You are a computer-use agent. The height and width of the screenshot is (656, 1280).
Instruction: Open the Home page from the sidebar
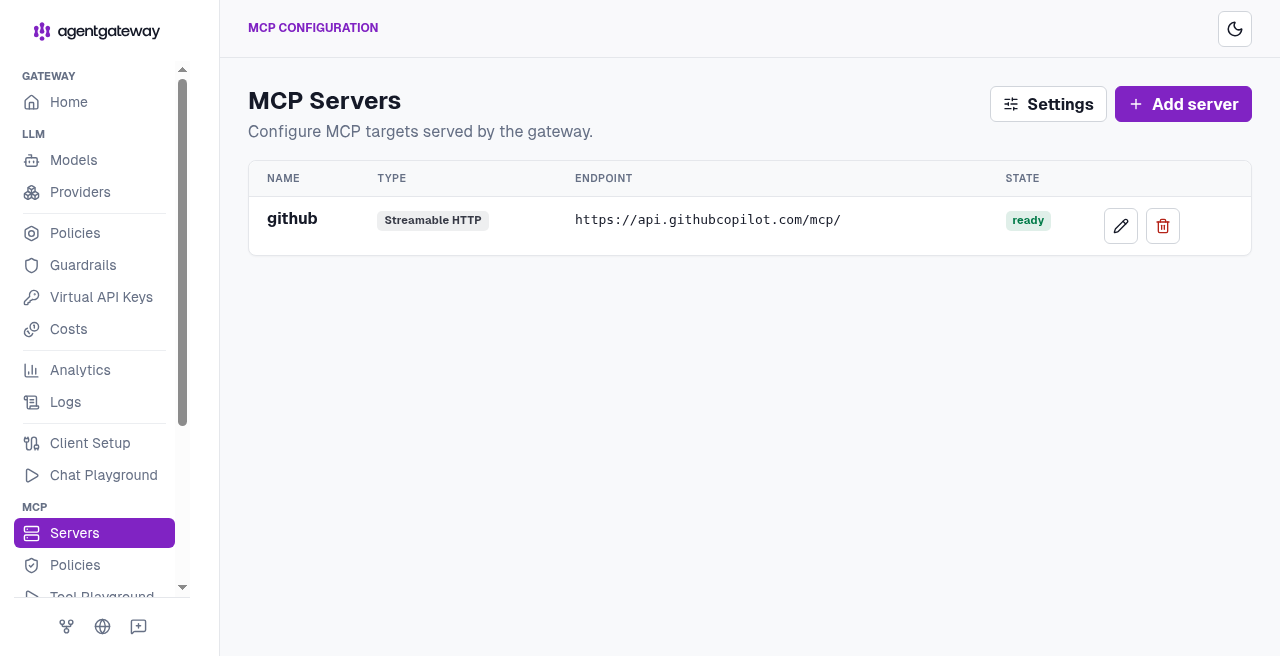[94, 102]
